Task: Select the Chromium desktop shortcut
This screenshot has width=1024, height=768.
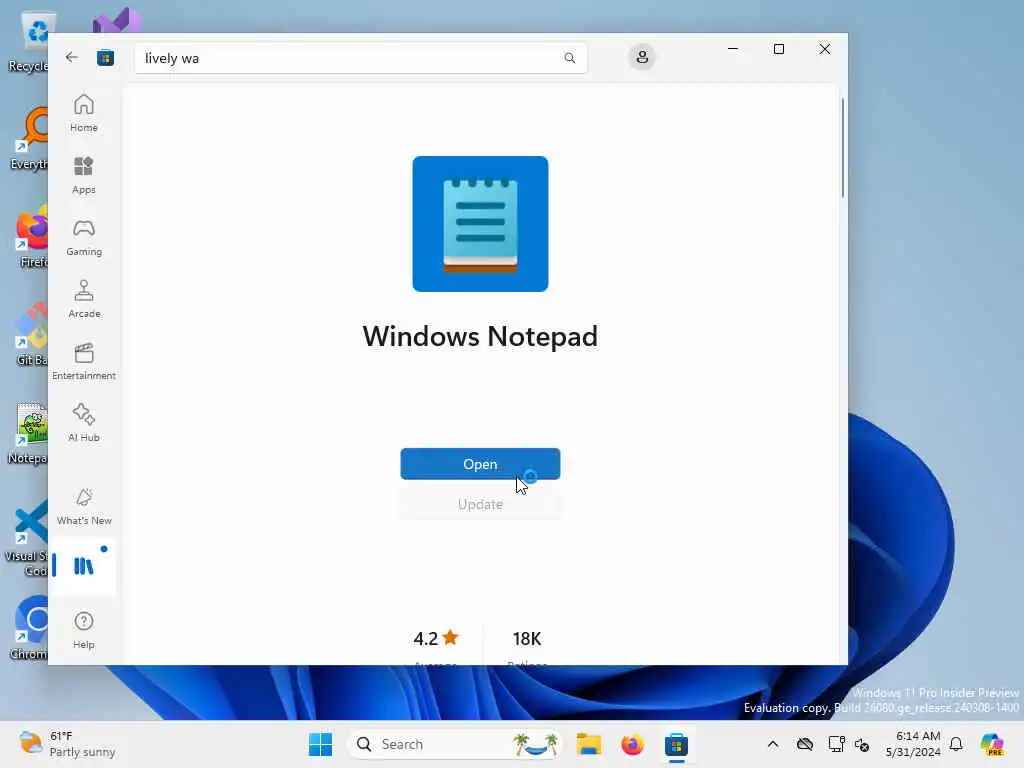Action: click(30, 627)
